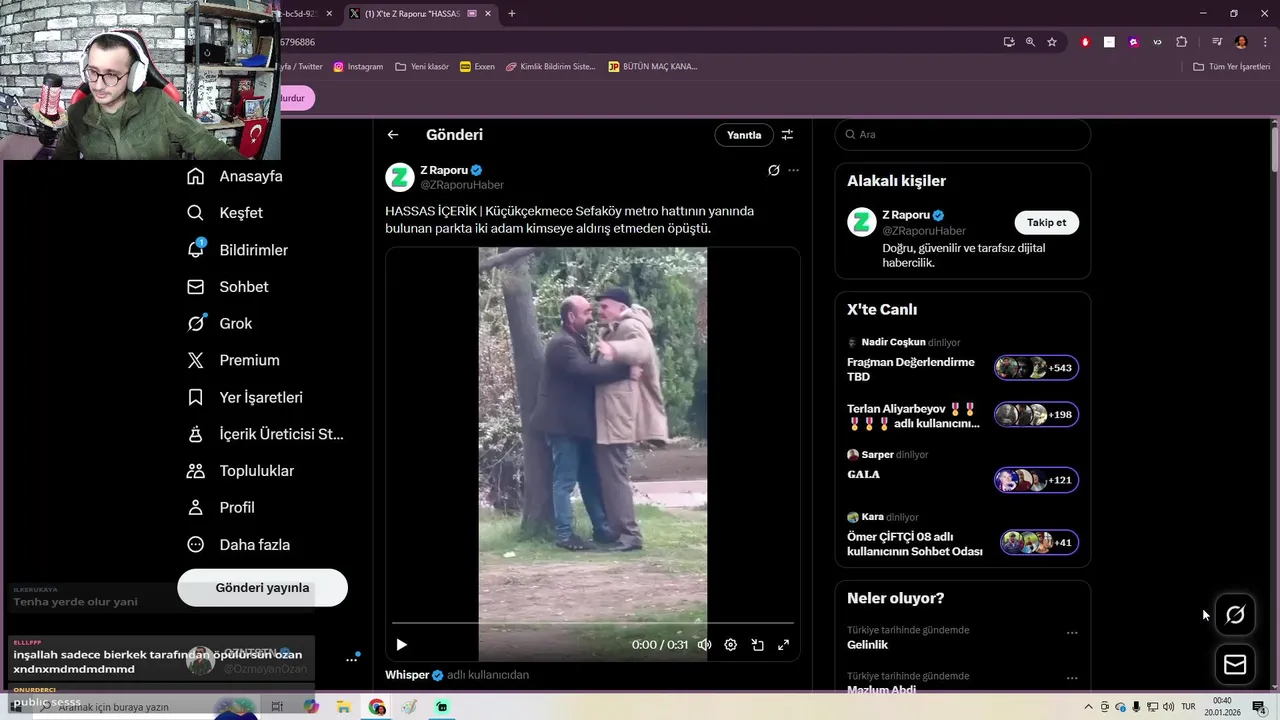Open browser Extensions puzzle icon

[1181, 42]
